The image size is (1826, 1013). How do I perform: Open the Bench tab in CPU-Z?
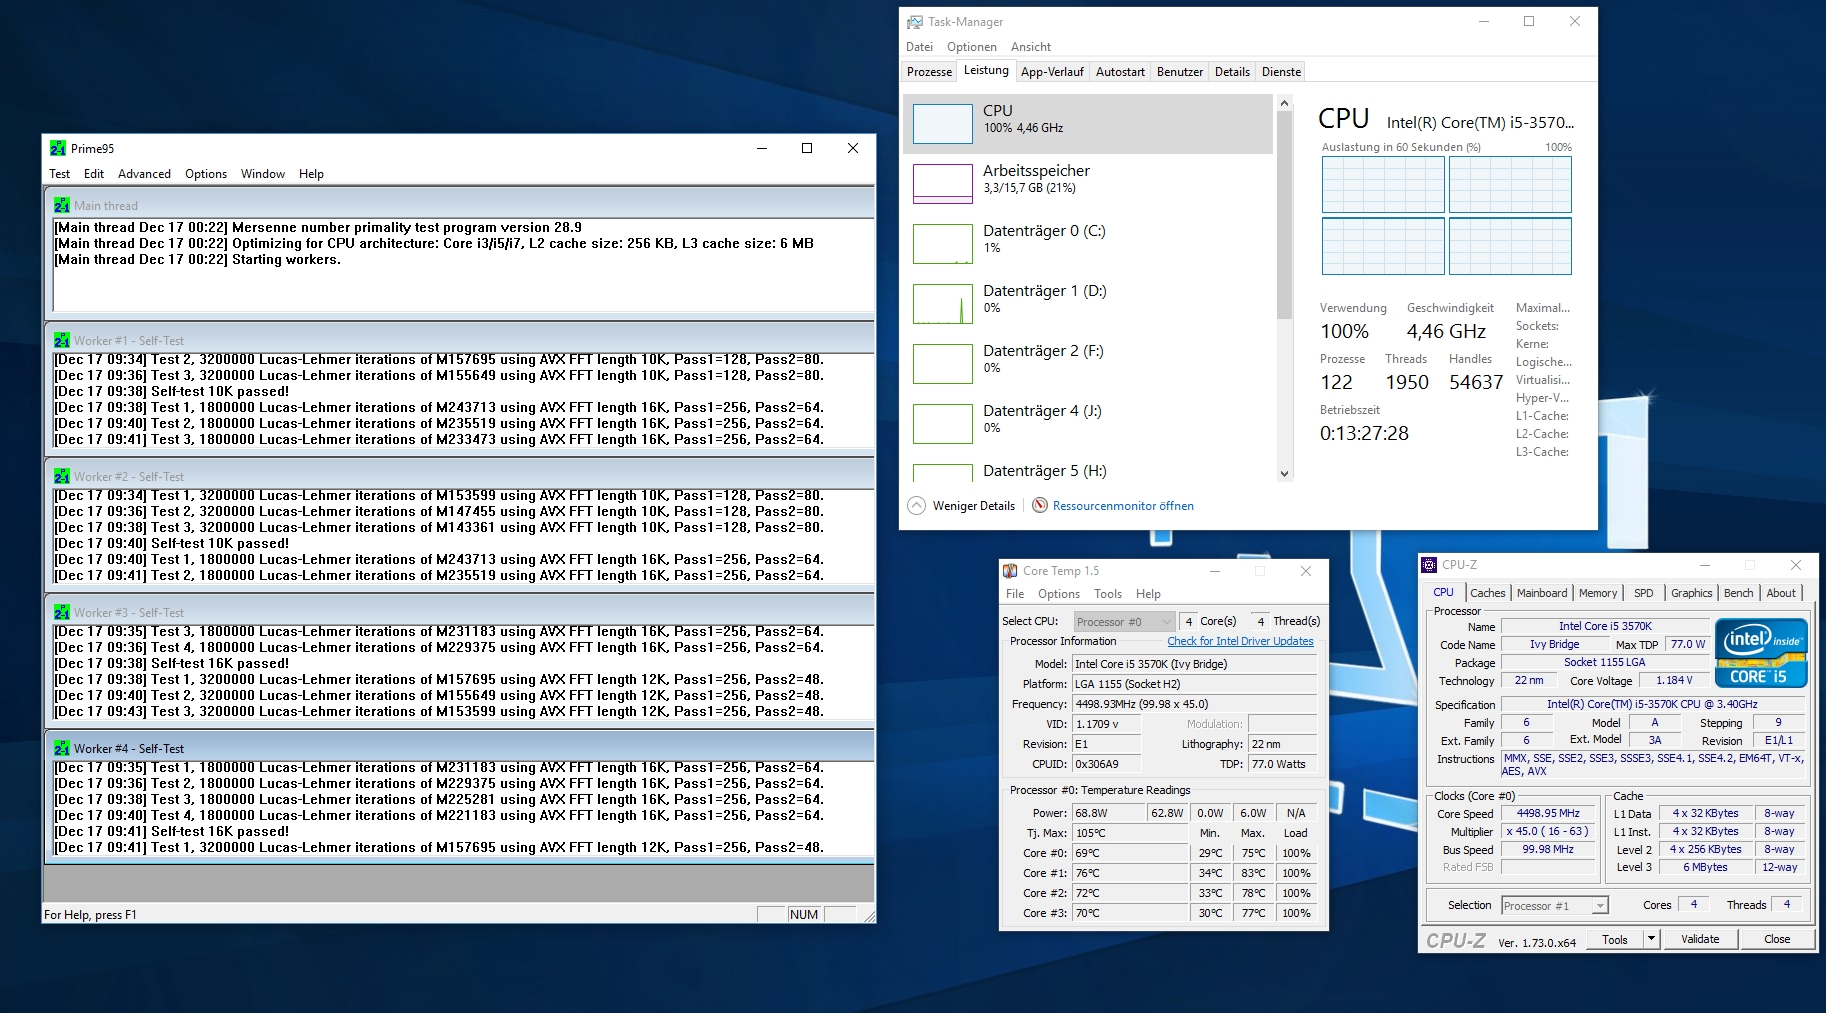[x=1739, y=593]
